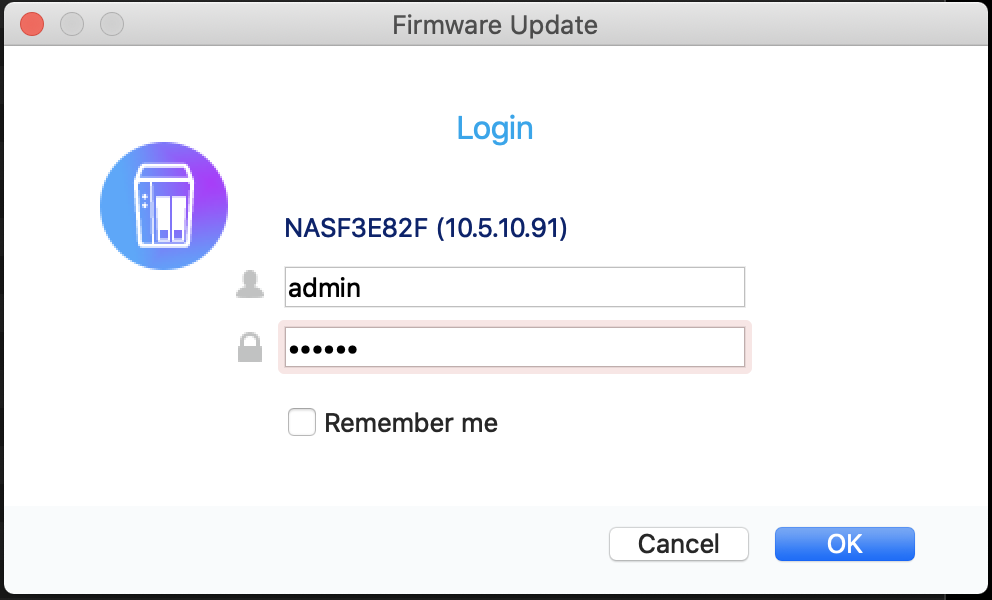Focus the username field containing admin
The height and width of the screenshot is (600, 992).
click(x=514, y=287)
